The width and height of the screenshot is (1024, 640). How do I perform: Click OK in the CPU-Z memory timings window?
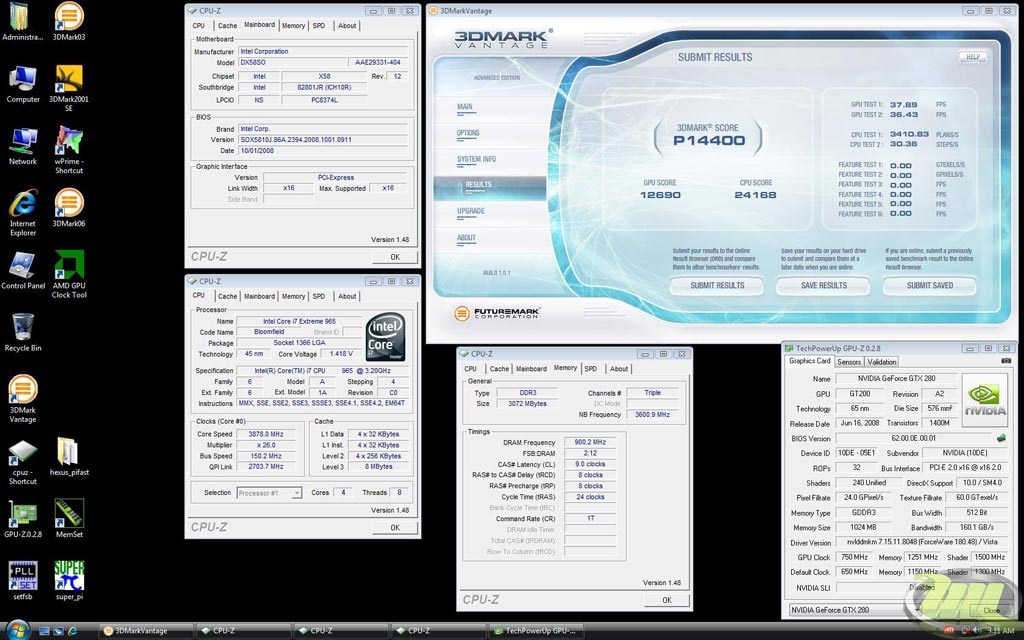click(x=666, y=600)
